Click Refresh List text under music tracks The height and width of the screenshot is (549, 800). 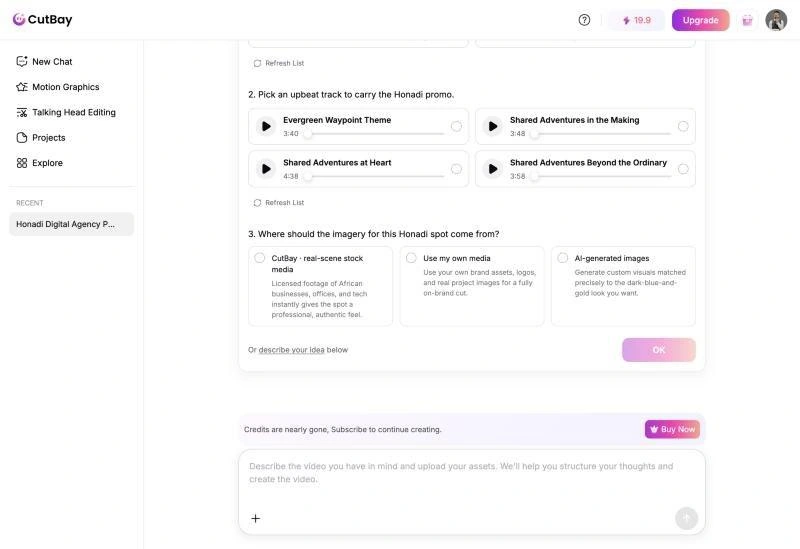click(x=285, y=203)
